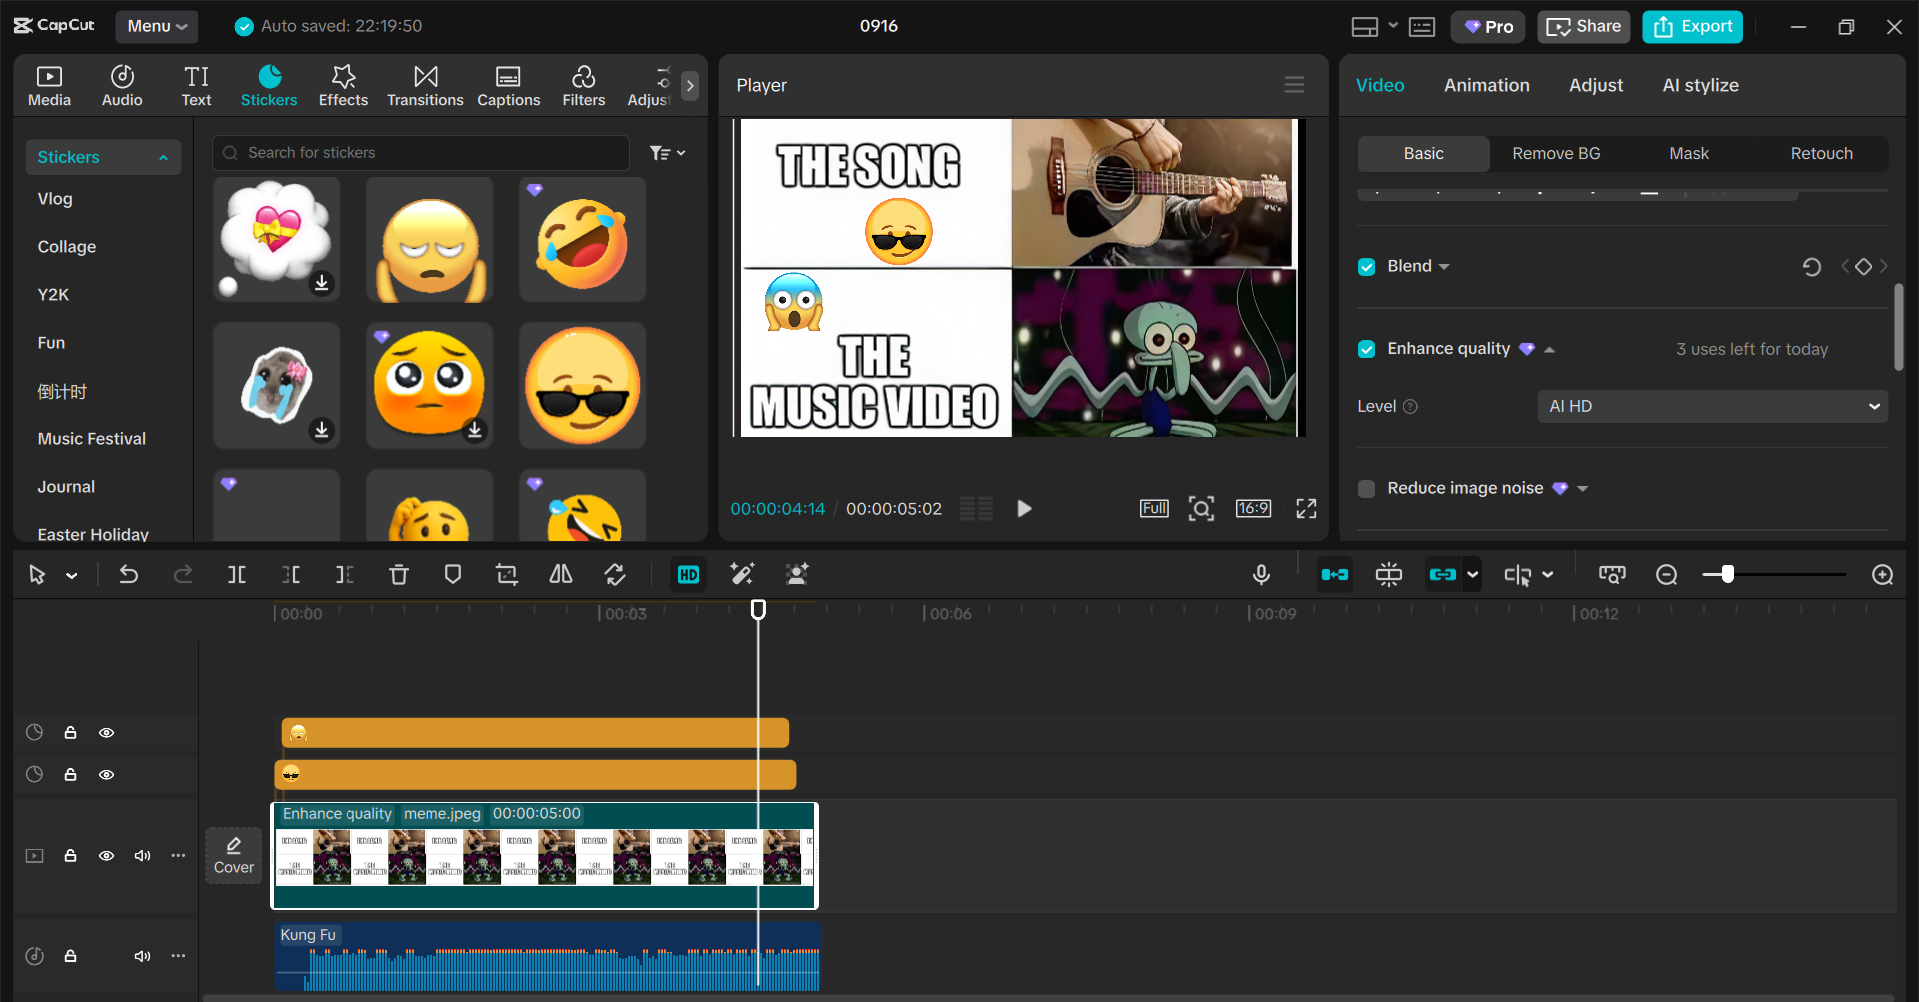Click the Split clip icon
The width and height of the screenshot is (1919, 1002).
pyautogui.click(x=237, y=574)
